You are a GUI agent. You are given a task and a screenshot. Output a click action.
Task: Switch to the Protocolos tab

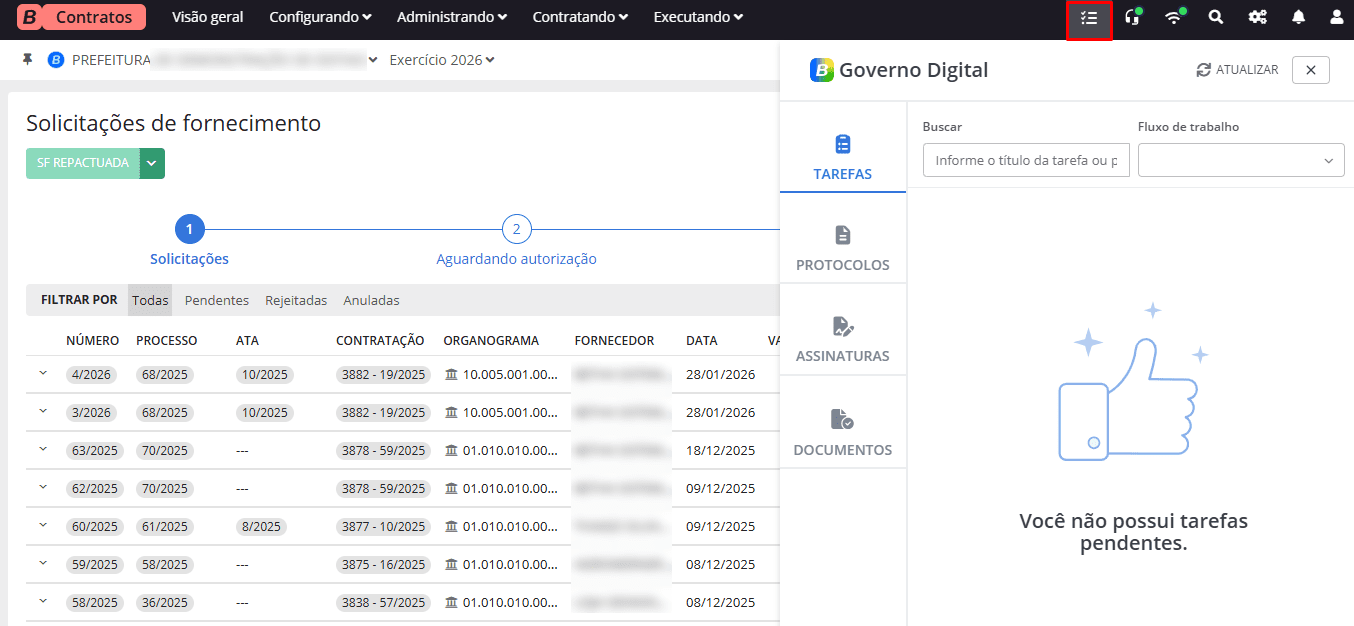[x=842, y=248]
